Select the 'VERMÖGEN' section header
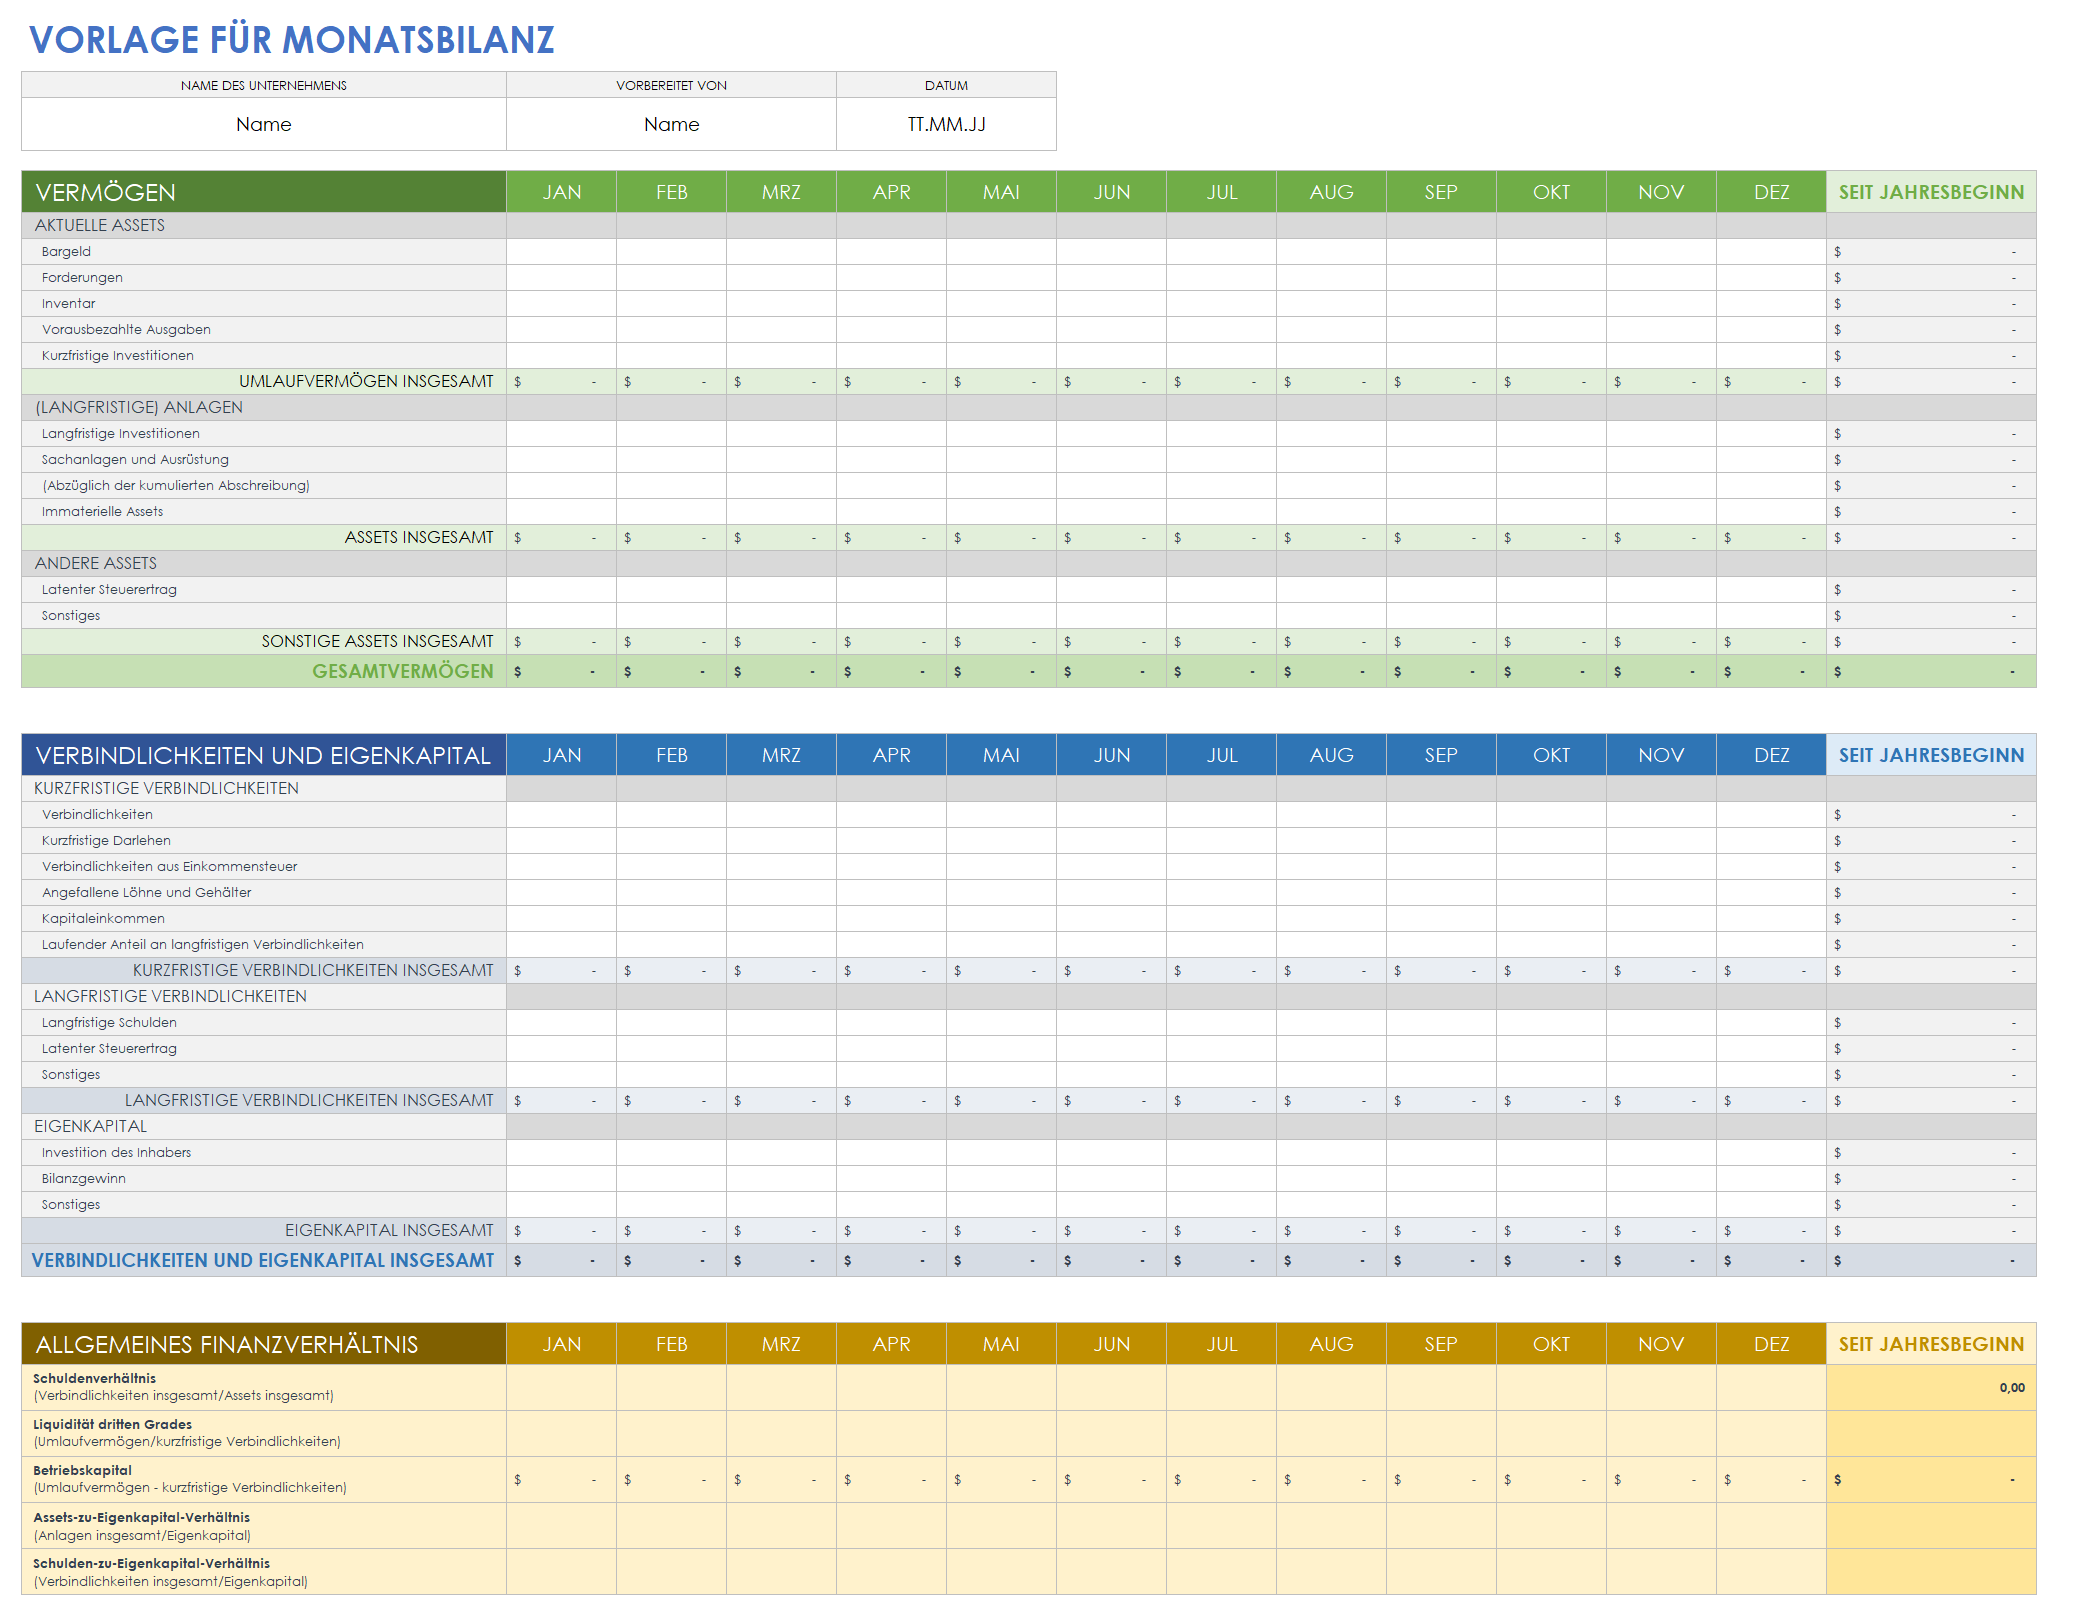2091x1609 pixels. [264, 192]
